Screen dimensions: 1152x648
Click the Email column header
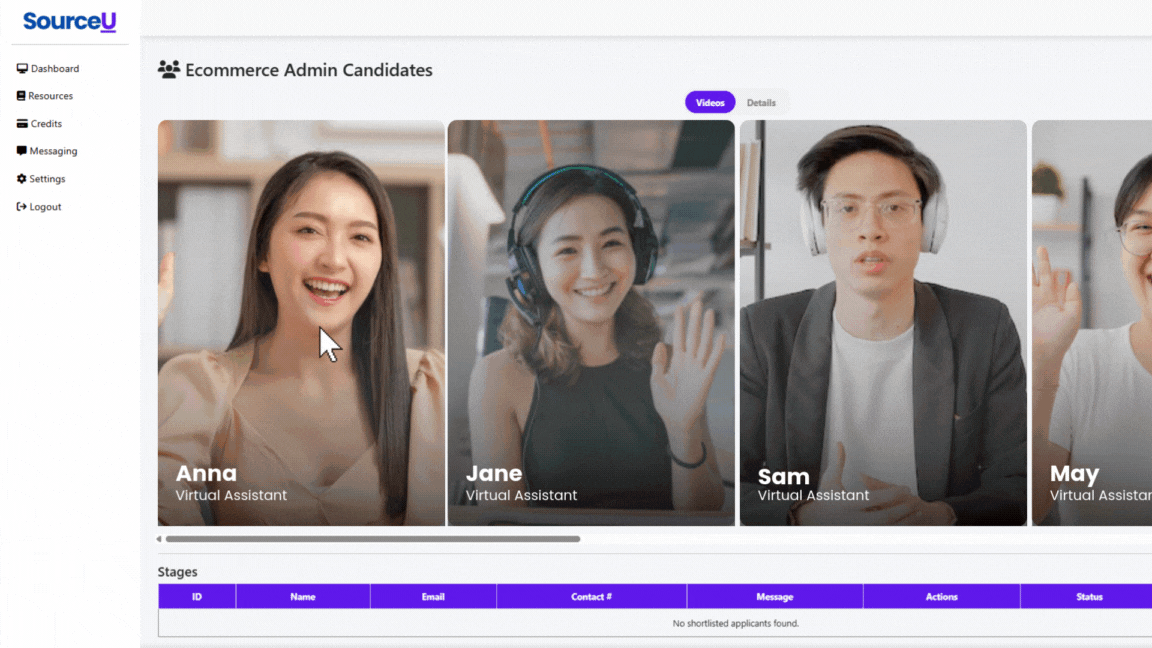click(433, 597)
